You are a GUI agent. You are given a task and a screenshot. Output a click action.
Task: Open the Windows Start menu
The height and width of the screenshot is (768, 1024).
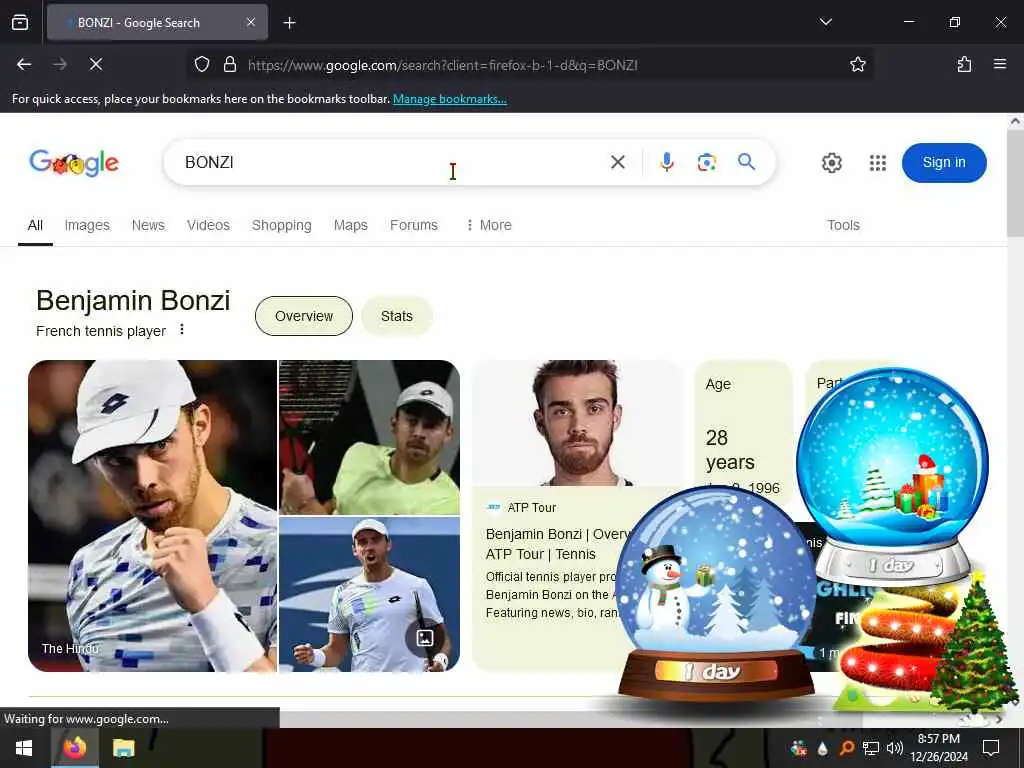coord(24,748)
